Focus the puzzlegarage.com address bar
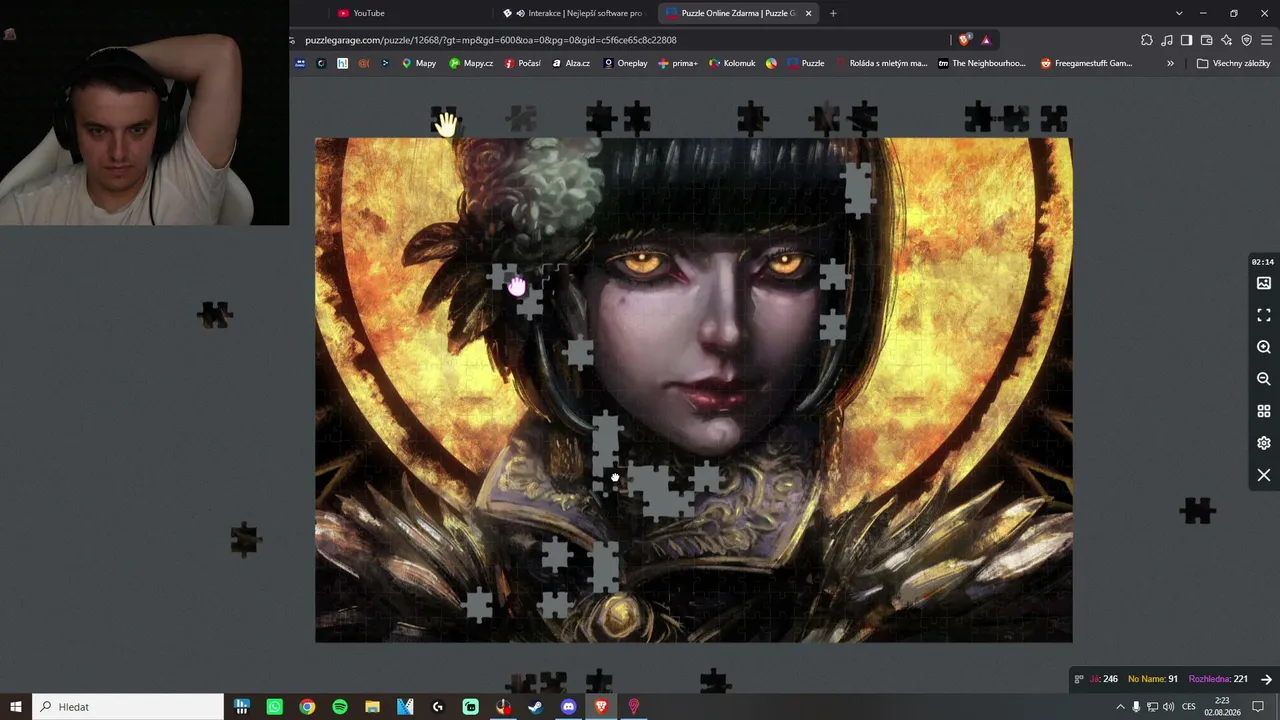Screen dimensions: 1280x720 tap(620, 40)
